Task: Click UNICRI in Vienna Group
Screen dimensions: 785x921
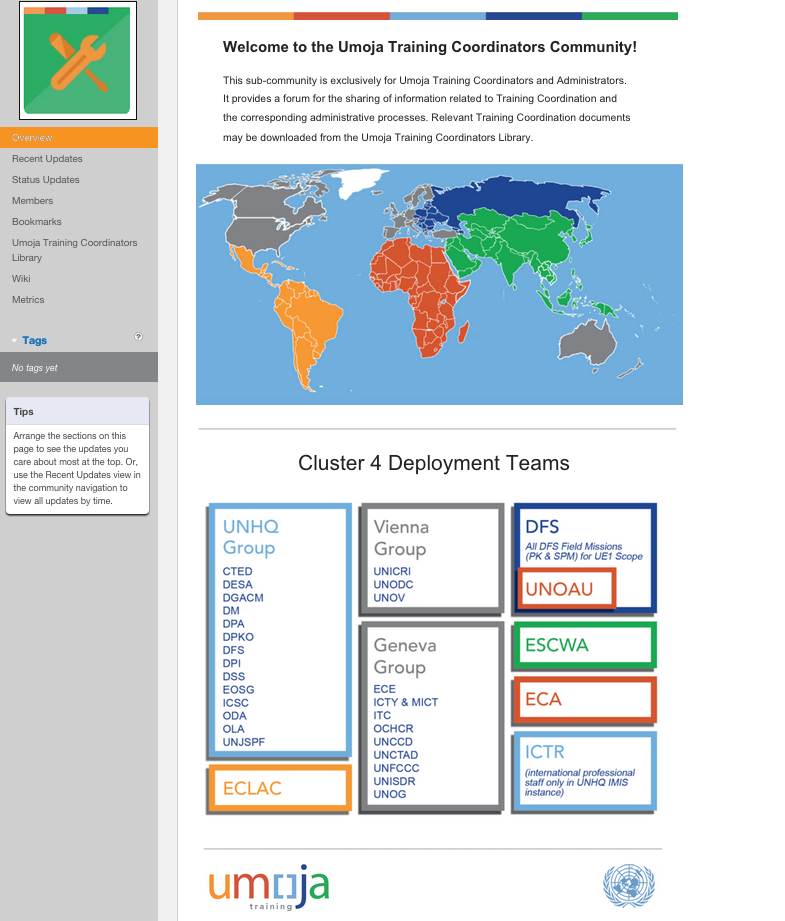Action: coord(392,572)
